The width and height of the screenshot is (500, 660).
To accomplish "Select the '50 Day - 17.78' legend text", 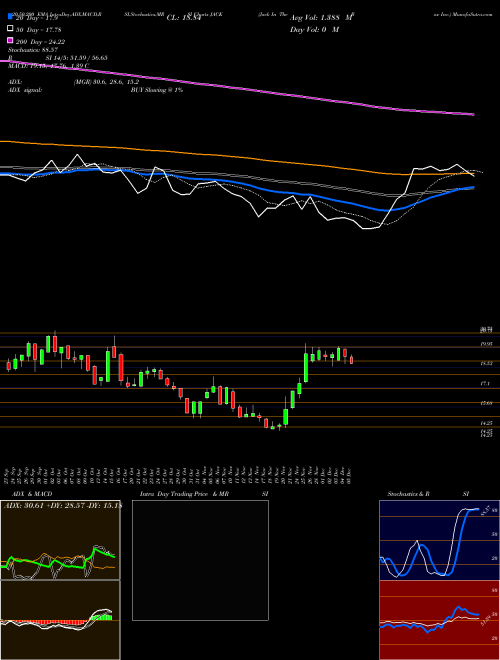I will pyautogui.click(x=40, y=29).
